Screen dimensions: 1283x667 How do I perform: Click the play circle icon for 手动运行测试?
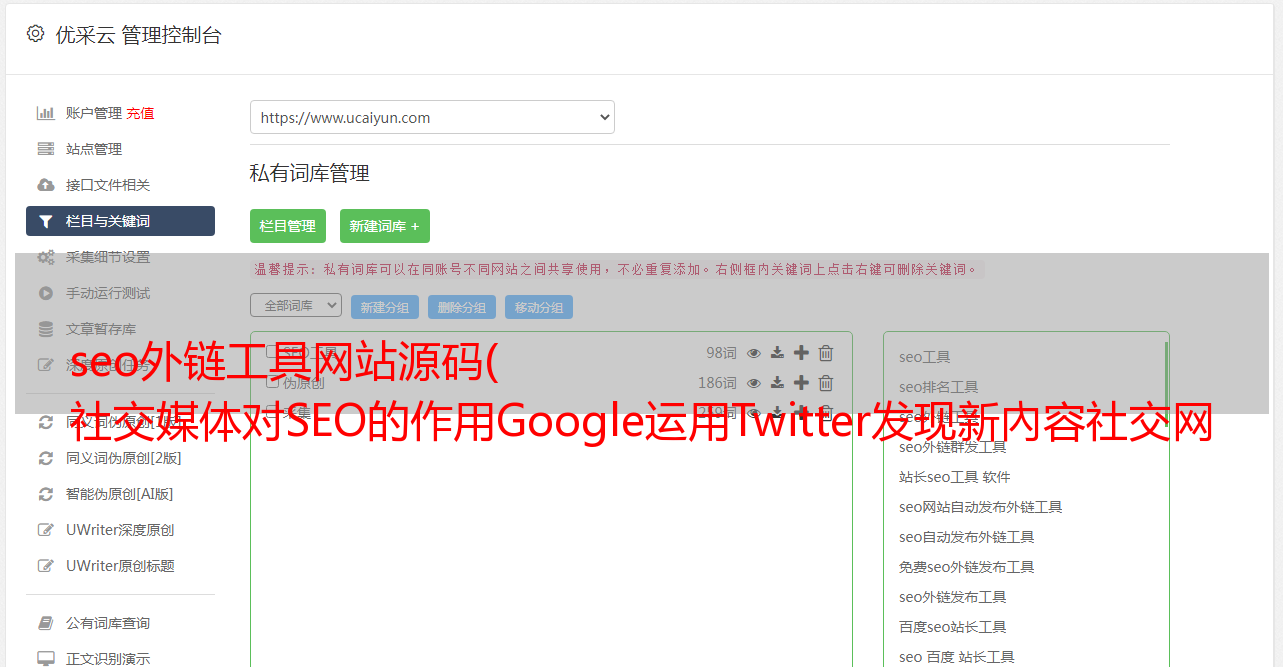(46, 293)
